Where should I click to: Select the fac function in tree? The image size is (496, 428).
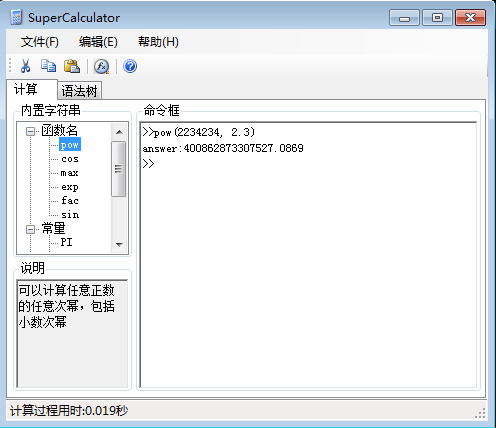point(70,201)
